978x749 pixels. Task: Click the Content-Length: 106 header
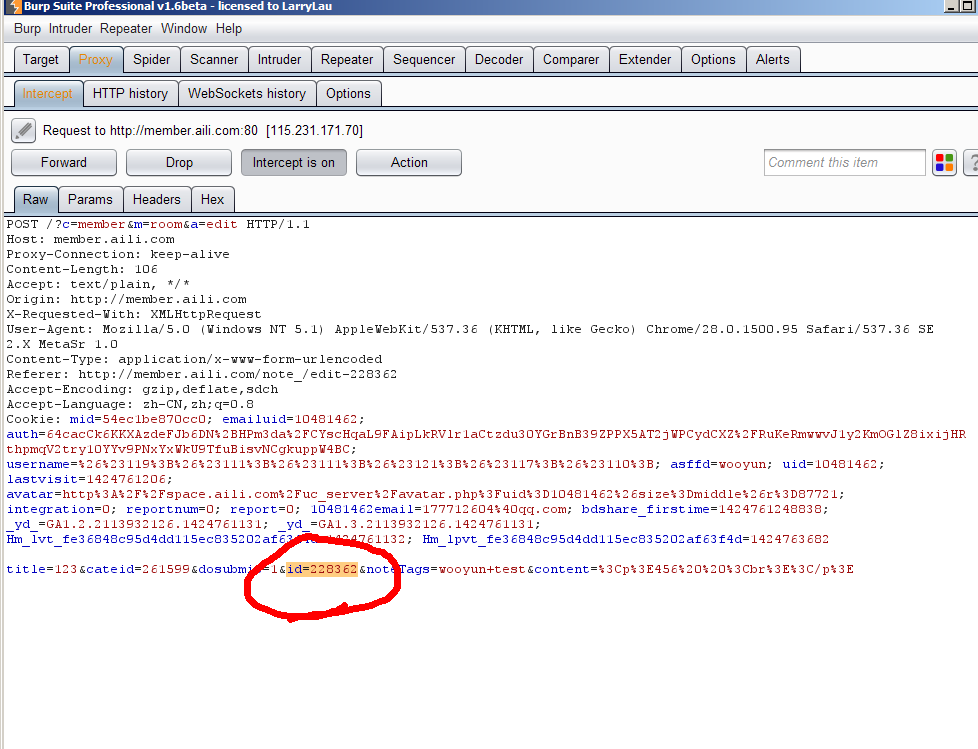click(x=82, y=269)
